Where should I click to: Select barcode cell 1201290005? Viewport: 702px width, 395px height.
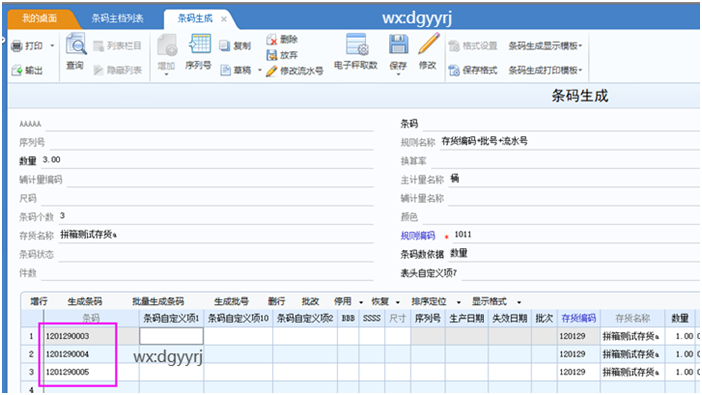coord(91,372)
